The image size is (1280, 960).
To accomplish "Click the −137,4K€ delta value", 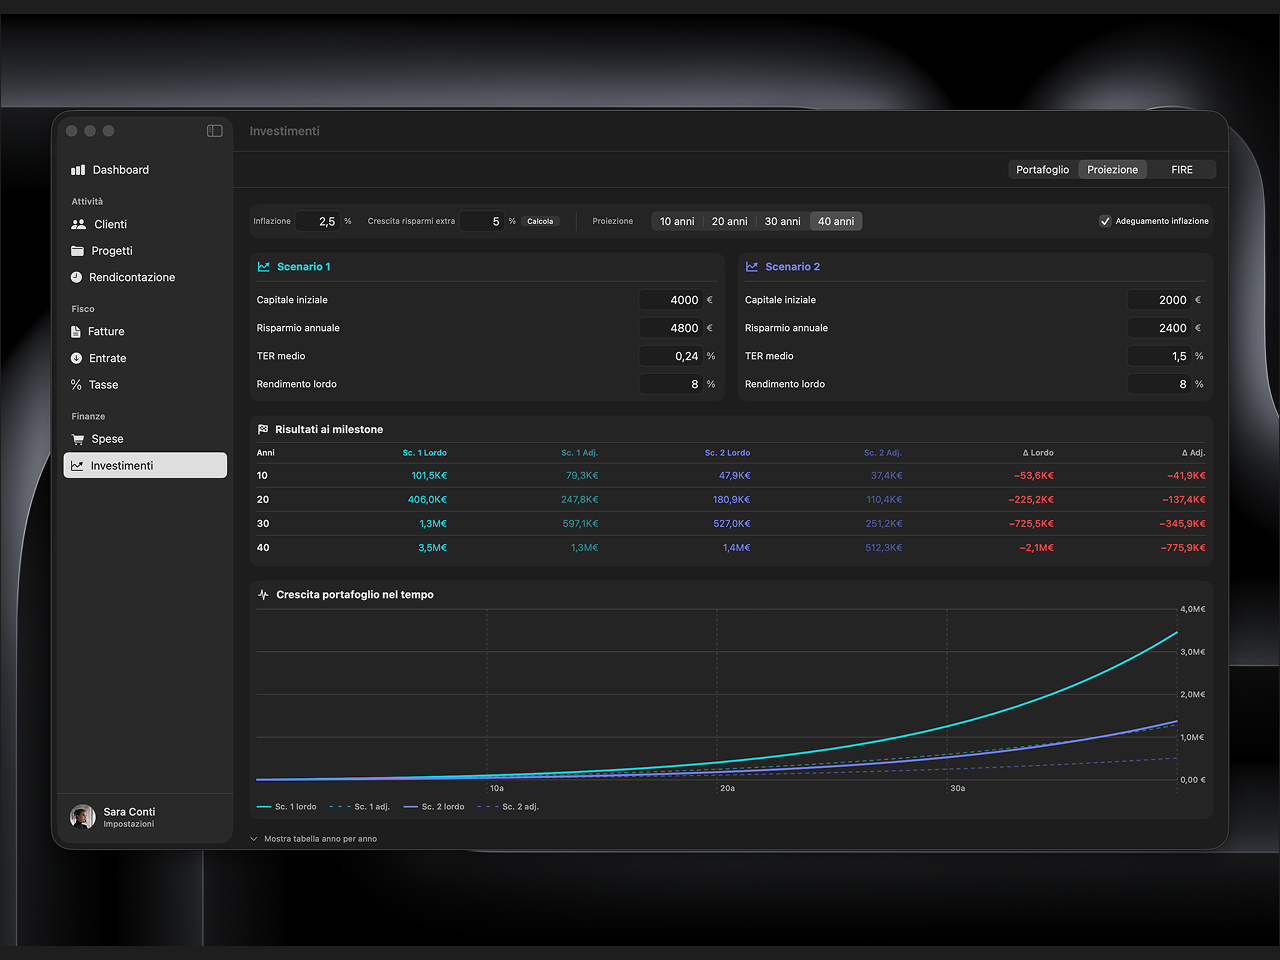I will coord(1184,500).
